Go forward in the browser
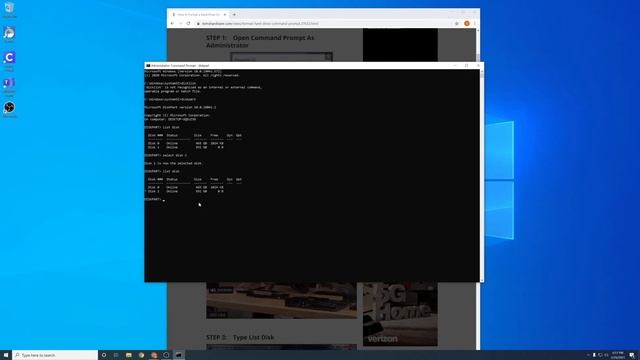 [180, 23]
